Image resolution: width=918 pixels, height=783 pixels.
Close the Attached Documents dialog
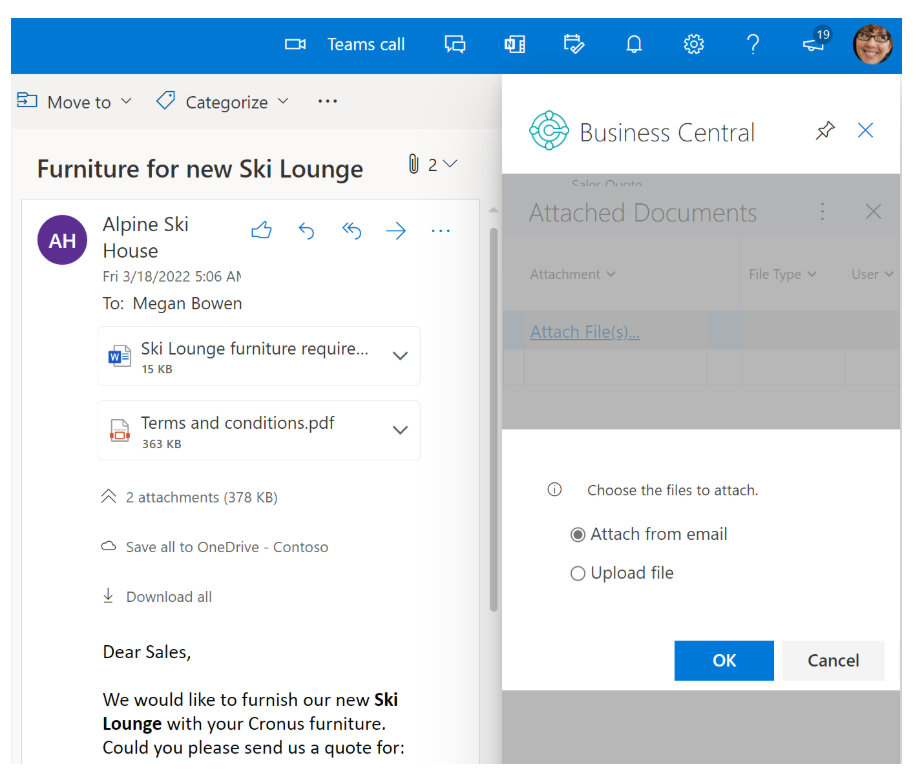tap(873, 211)
